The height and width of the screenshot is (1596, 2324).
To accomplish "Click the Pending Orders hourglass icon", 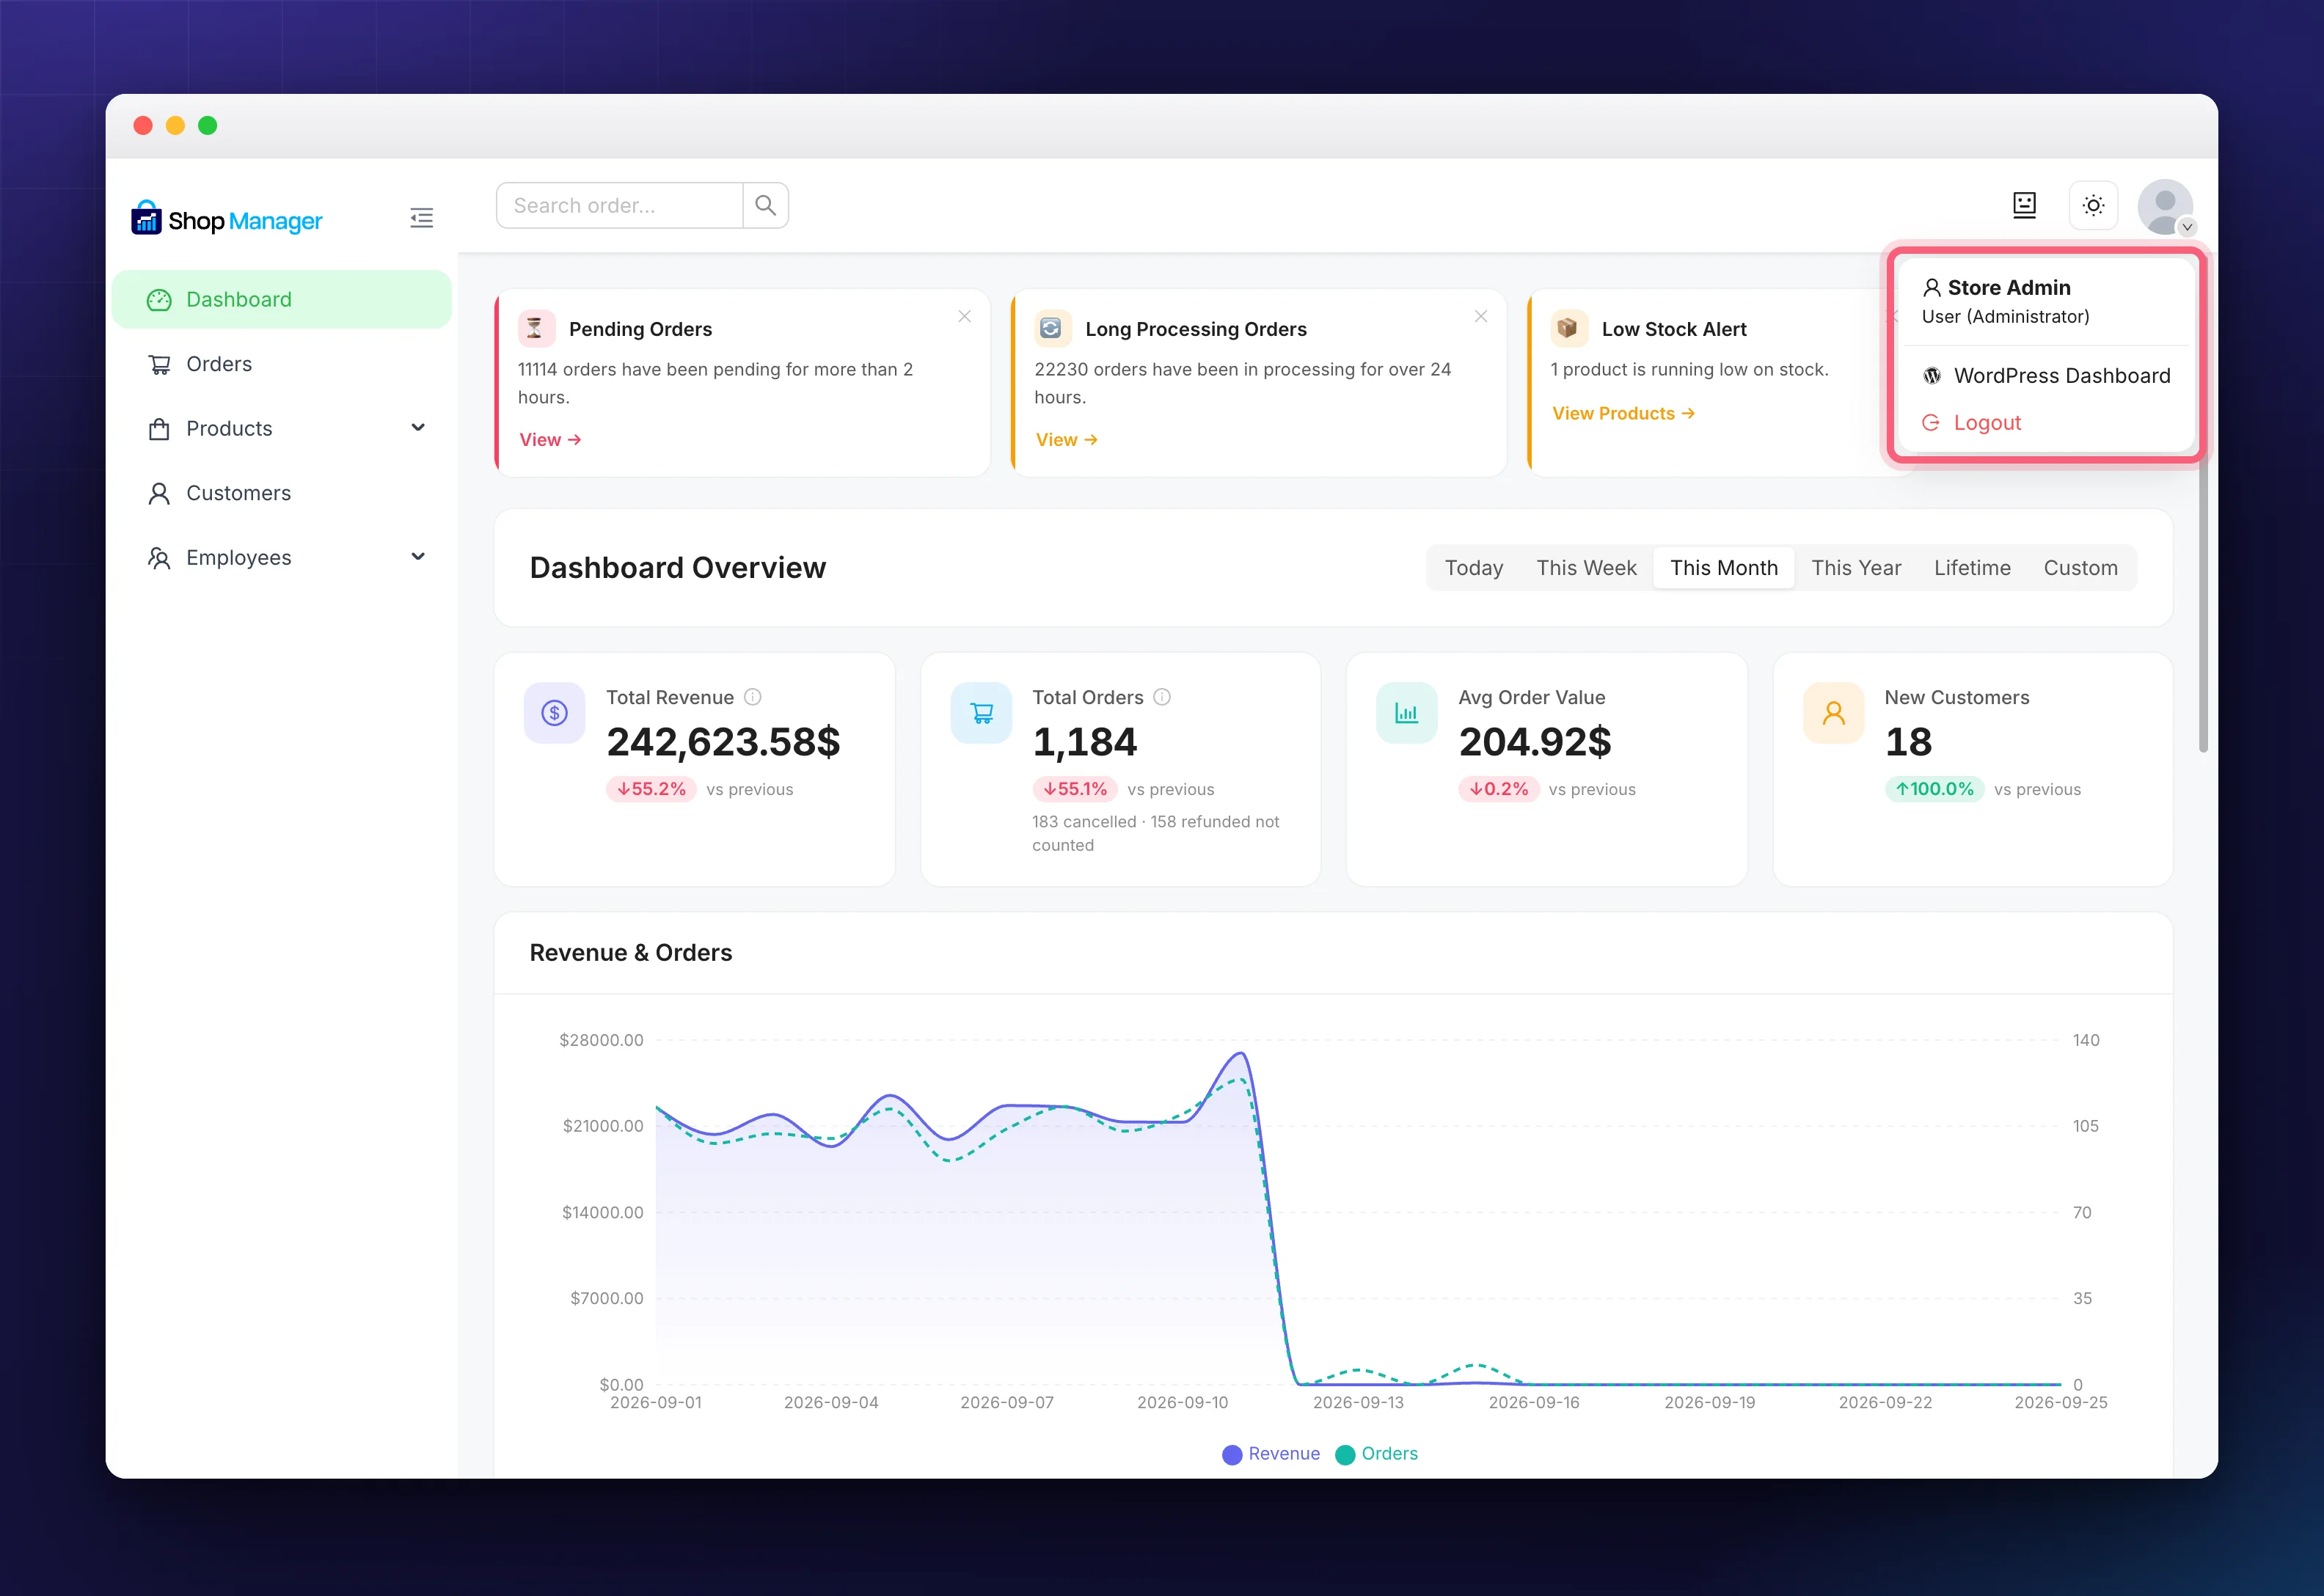I will coord(536,328).
